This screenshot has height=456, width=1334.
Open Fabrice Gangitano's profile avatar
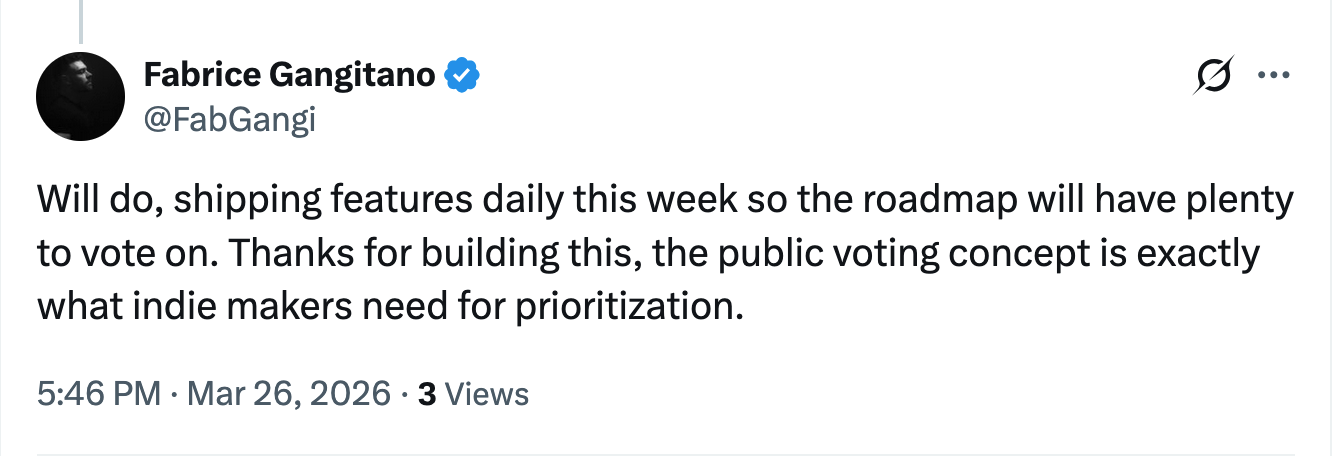point(79,97)
